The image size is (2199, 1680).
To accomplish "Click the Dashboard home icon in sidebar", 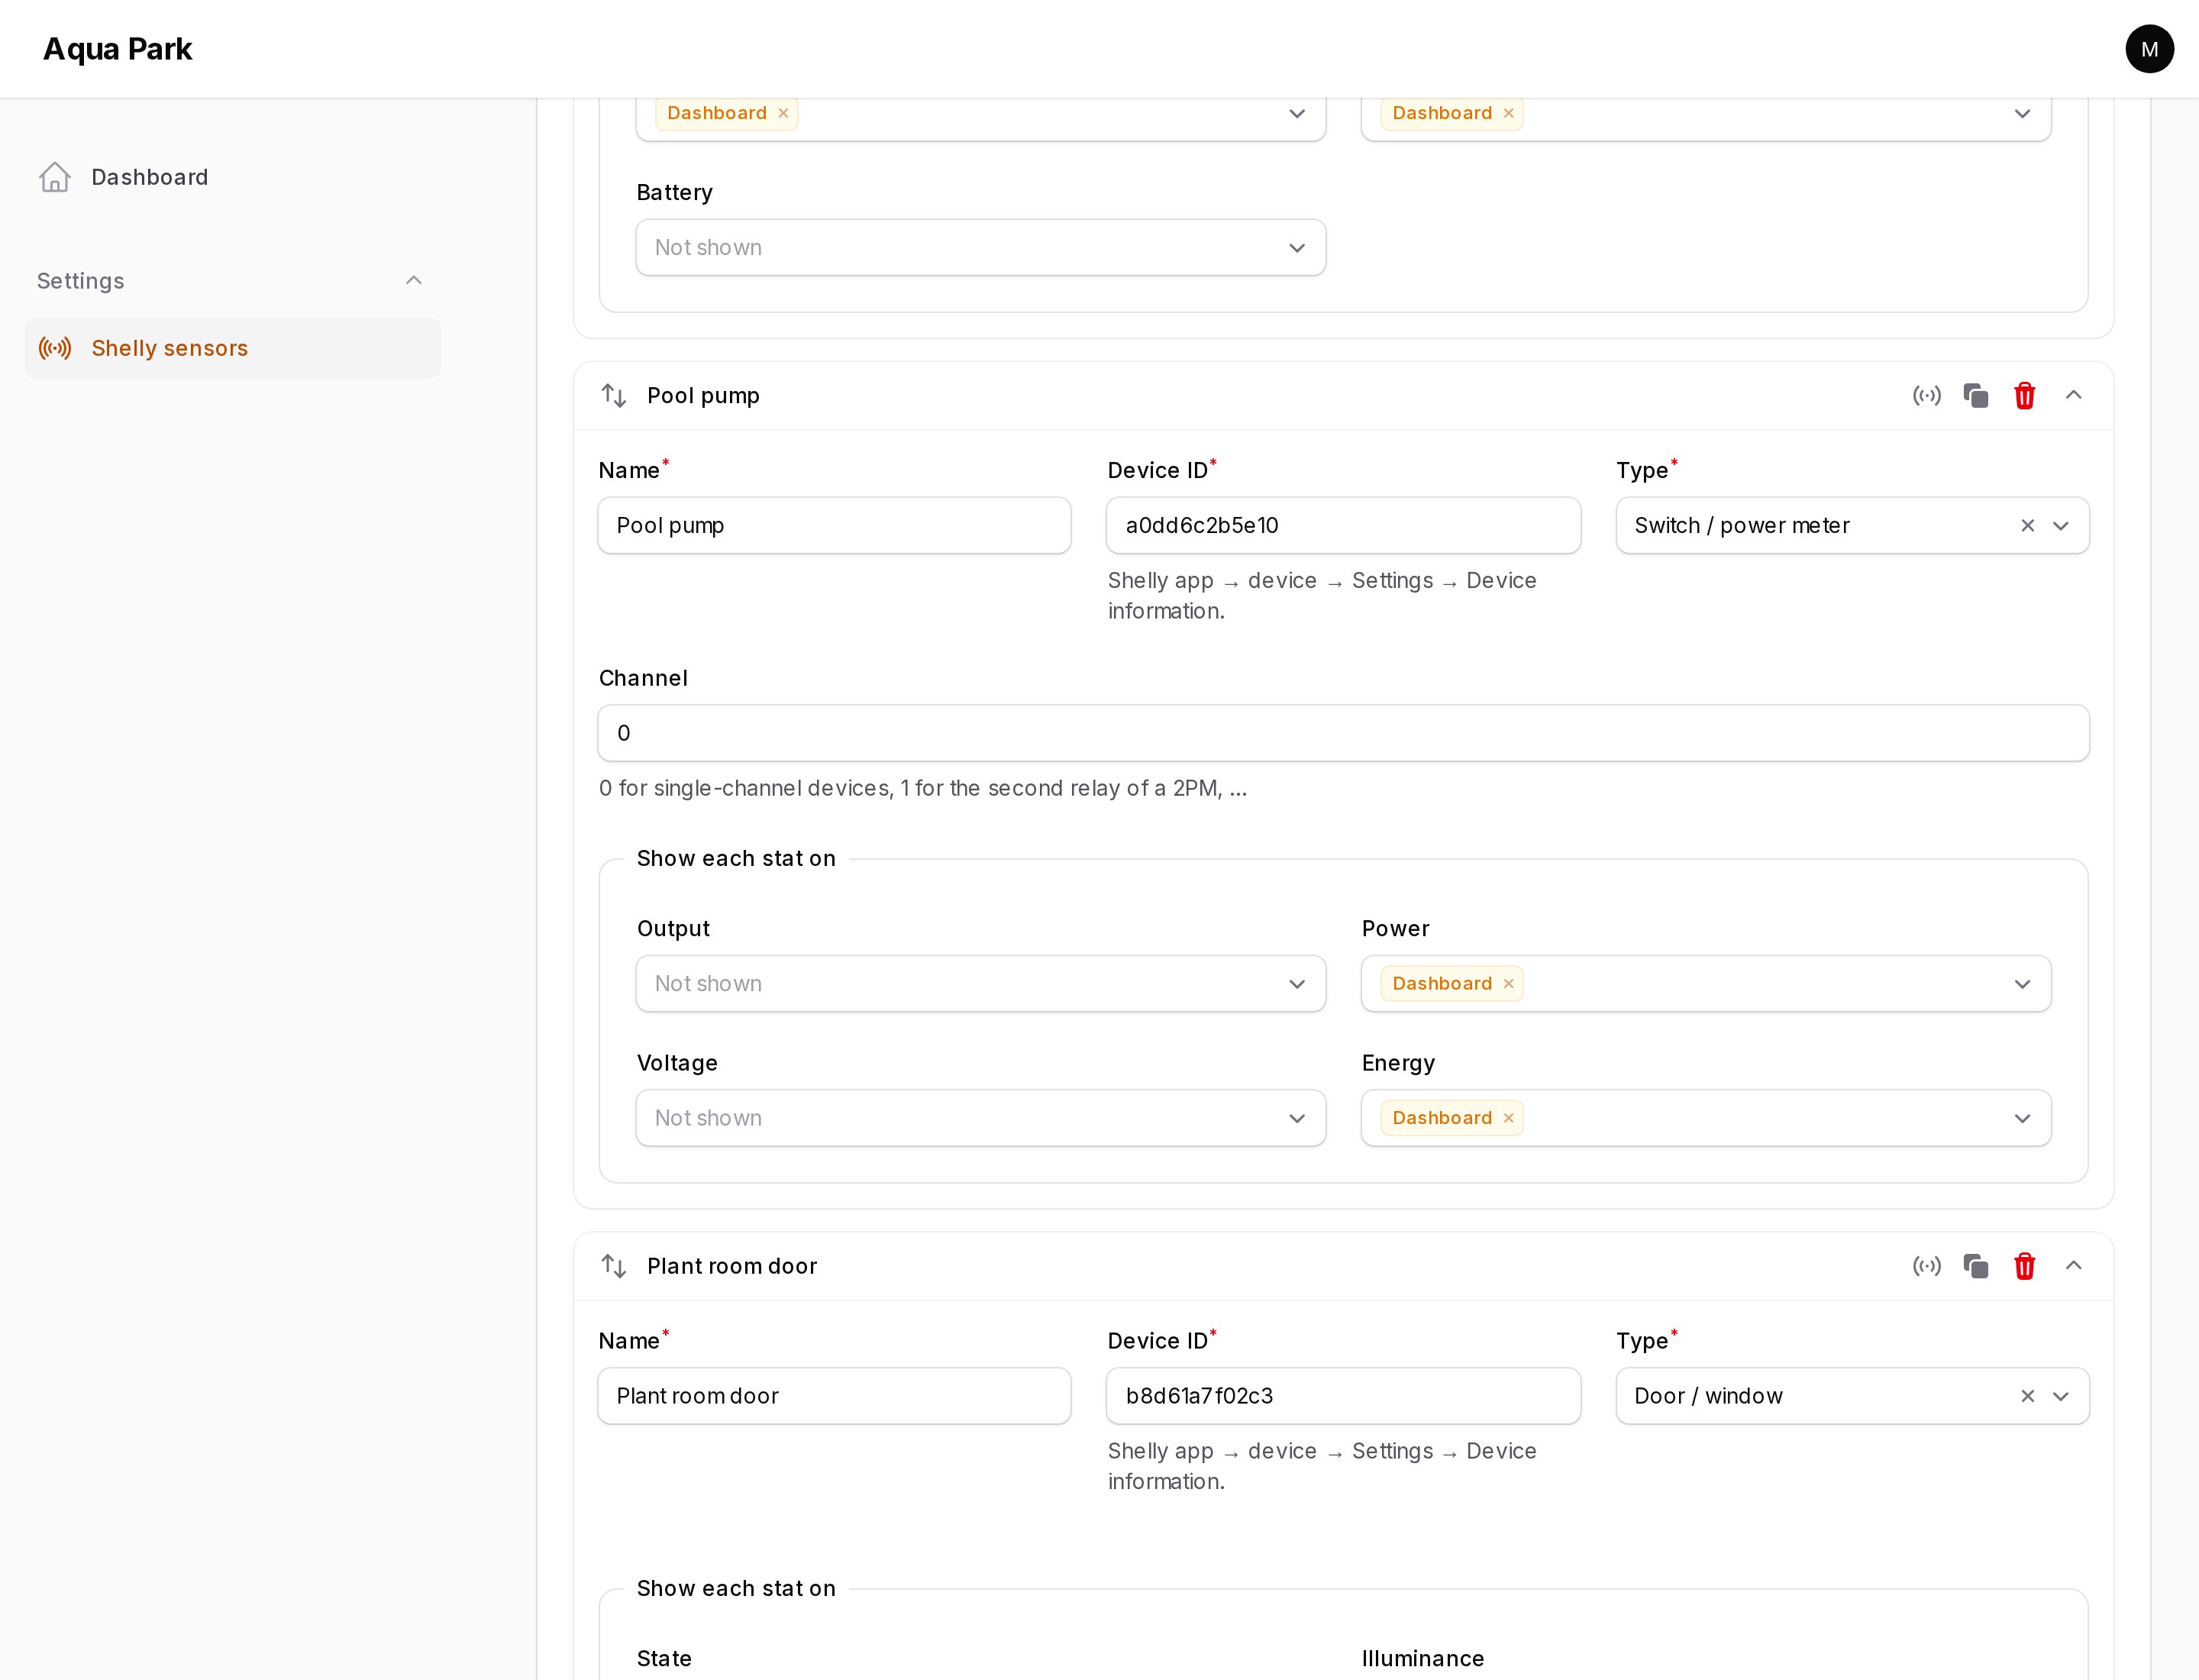I will coord(55,177).
